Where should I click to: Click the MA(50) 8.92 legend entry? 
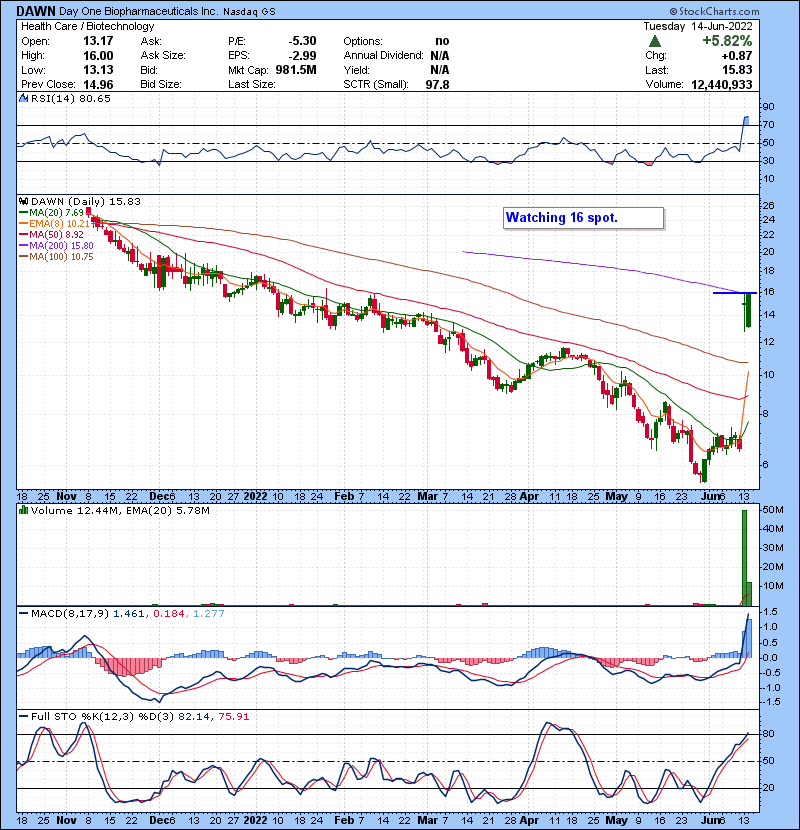52,234
